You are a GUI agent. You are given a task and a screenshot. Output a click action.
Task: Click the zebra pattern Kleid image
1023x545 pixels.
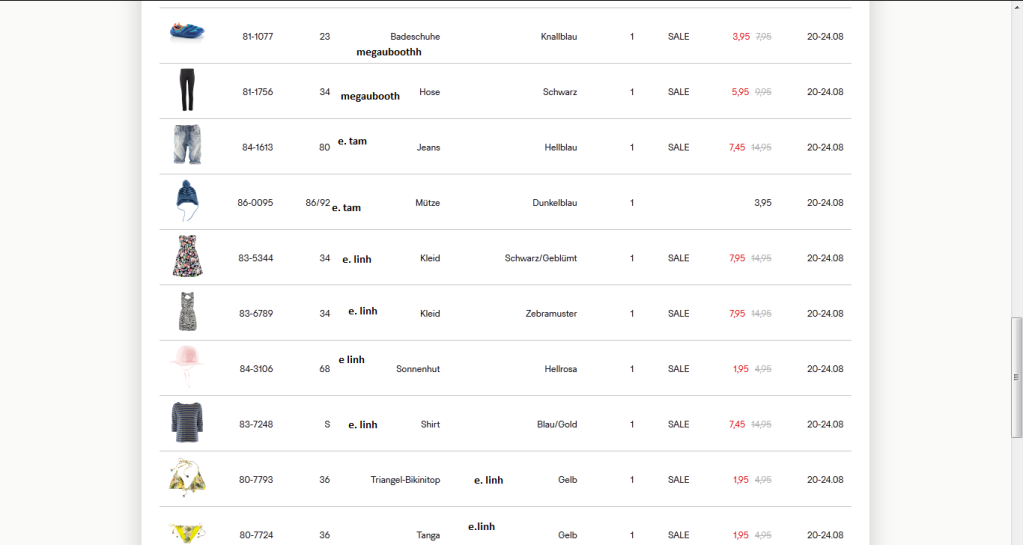[x=187, y=312]
